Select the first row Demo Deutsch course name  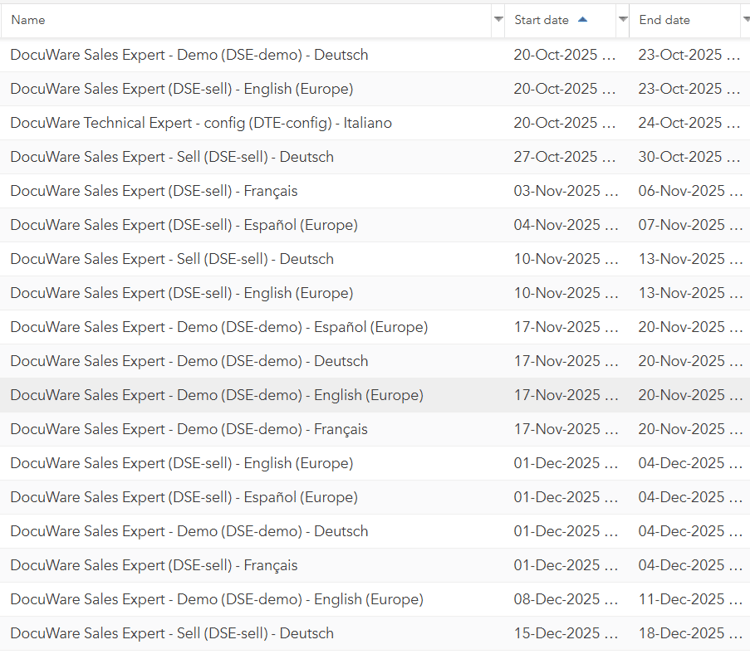(189, 55)
